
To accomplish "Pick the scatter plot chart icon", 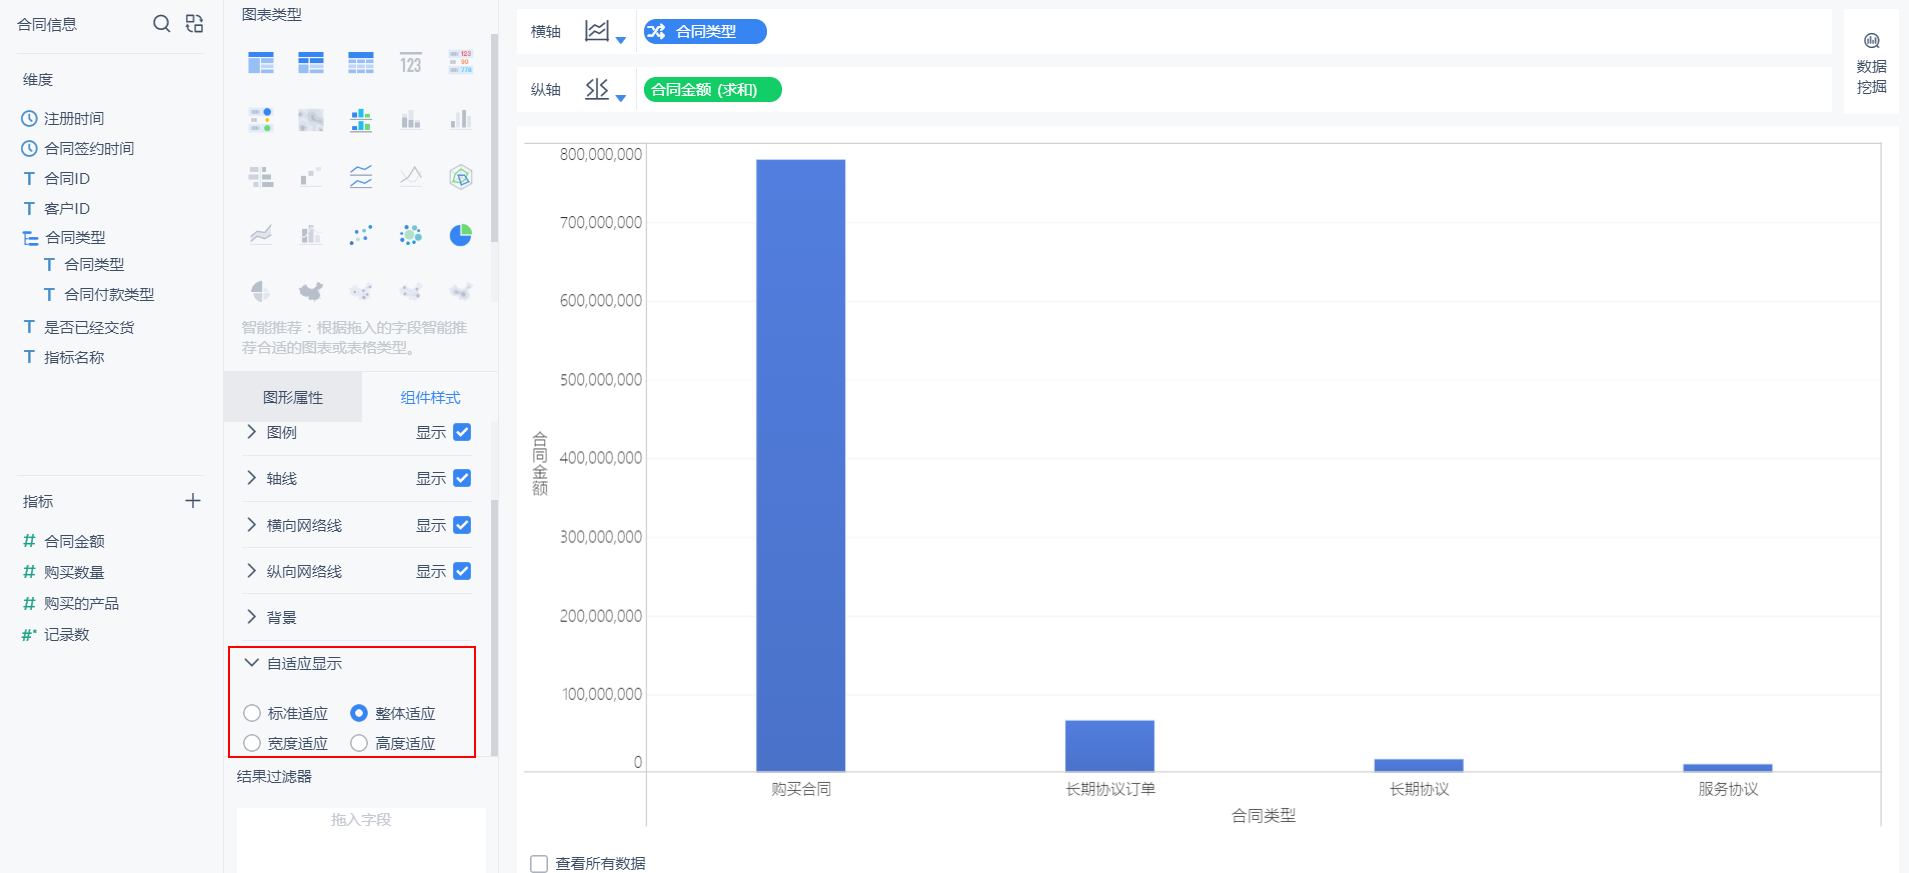I will (361, 235).
